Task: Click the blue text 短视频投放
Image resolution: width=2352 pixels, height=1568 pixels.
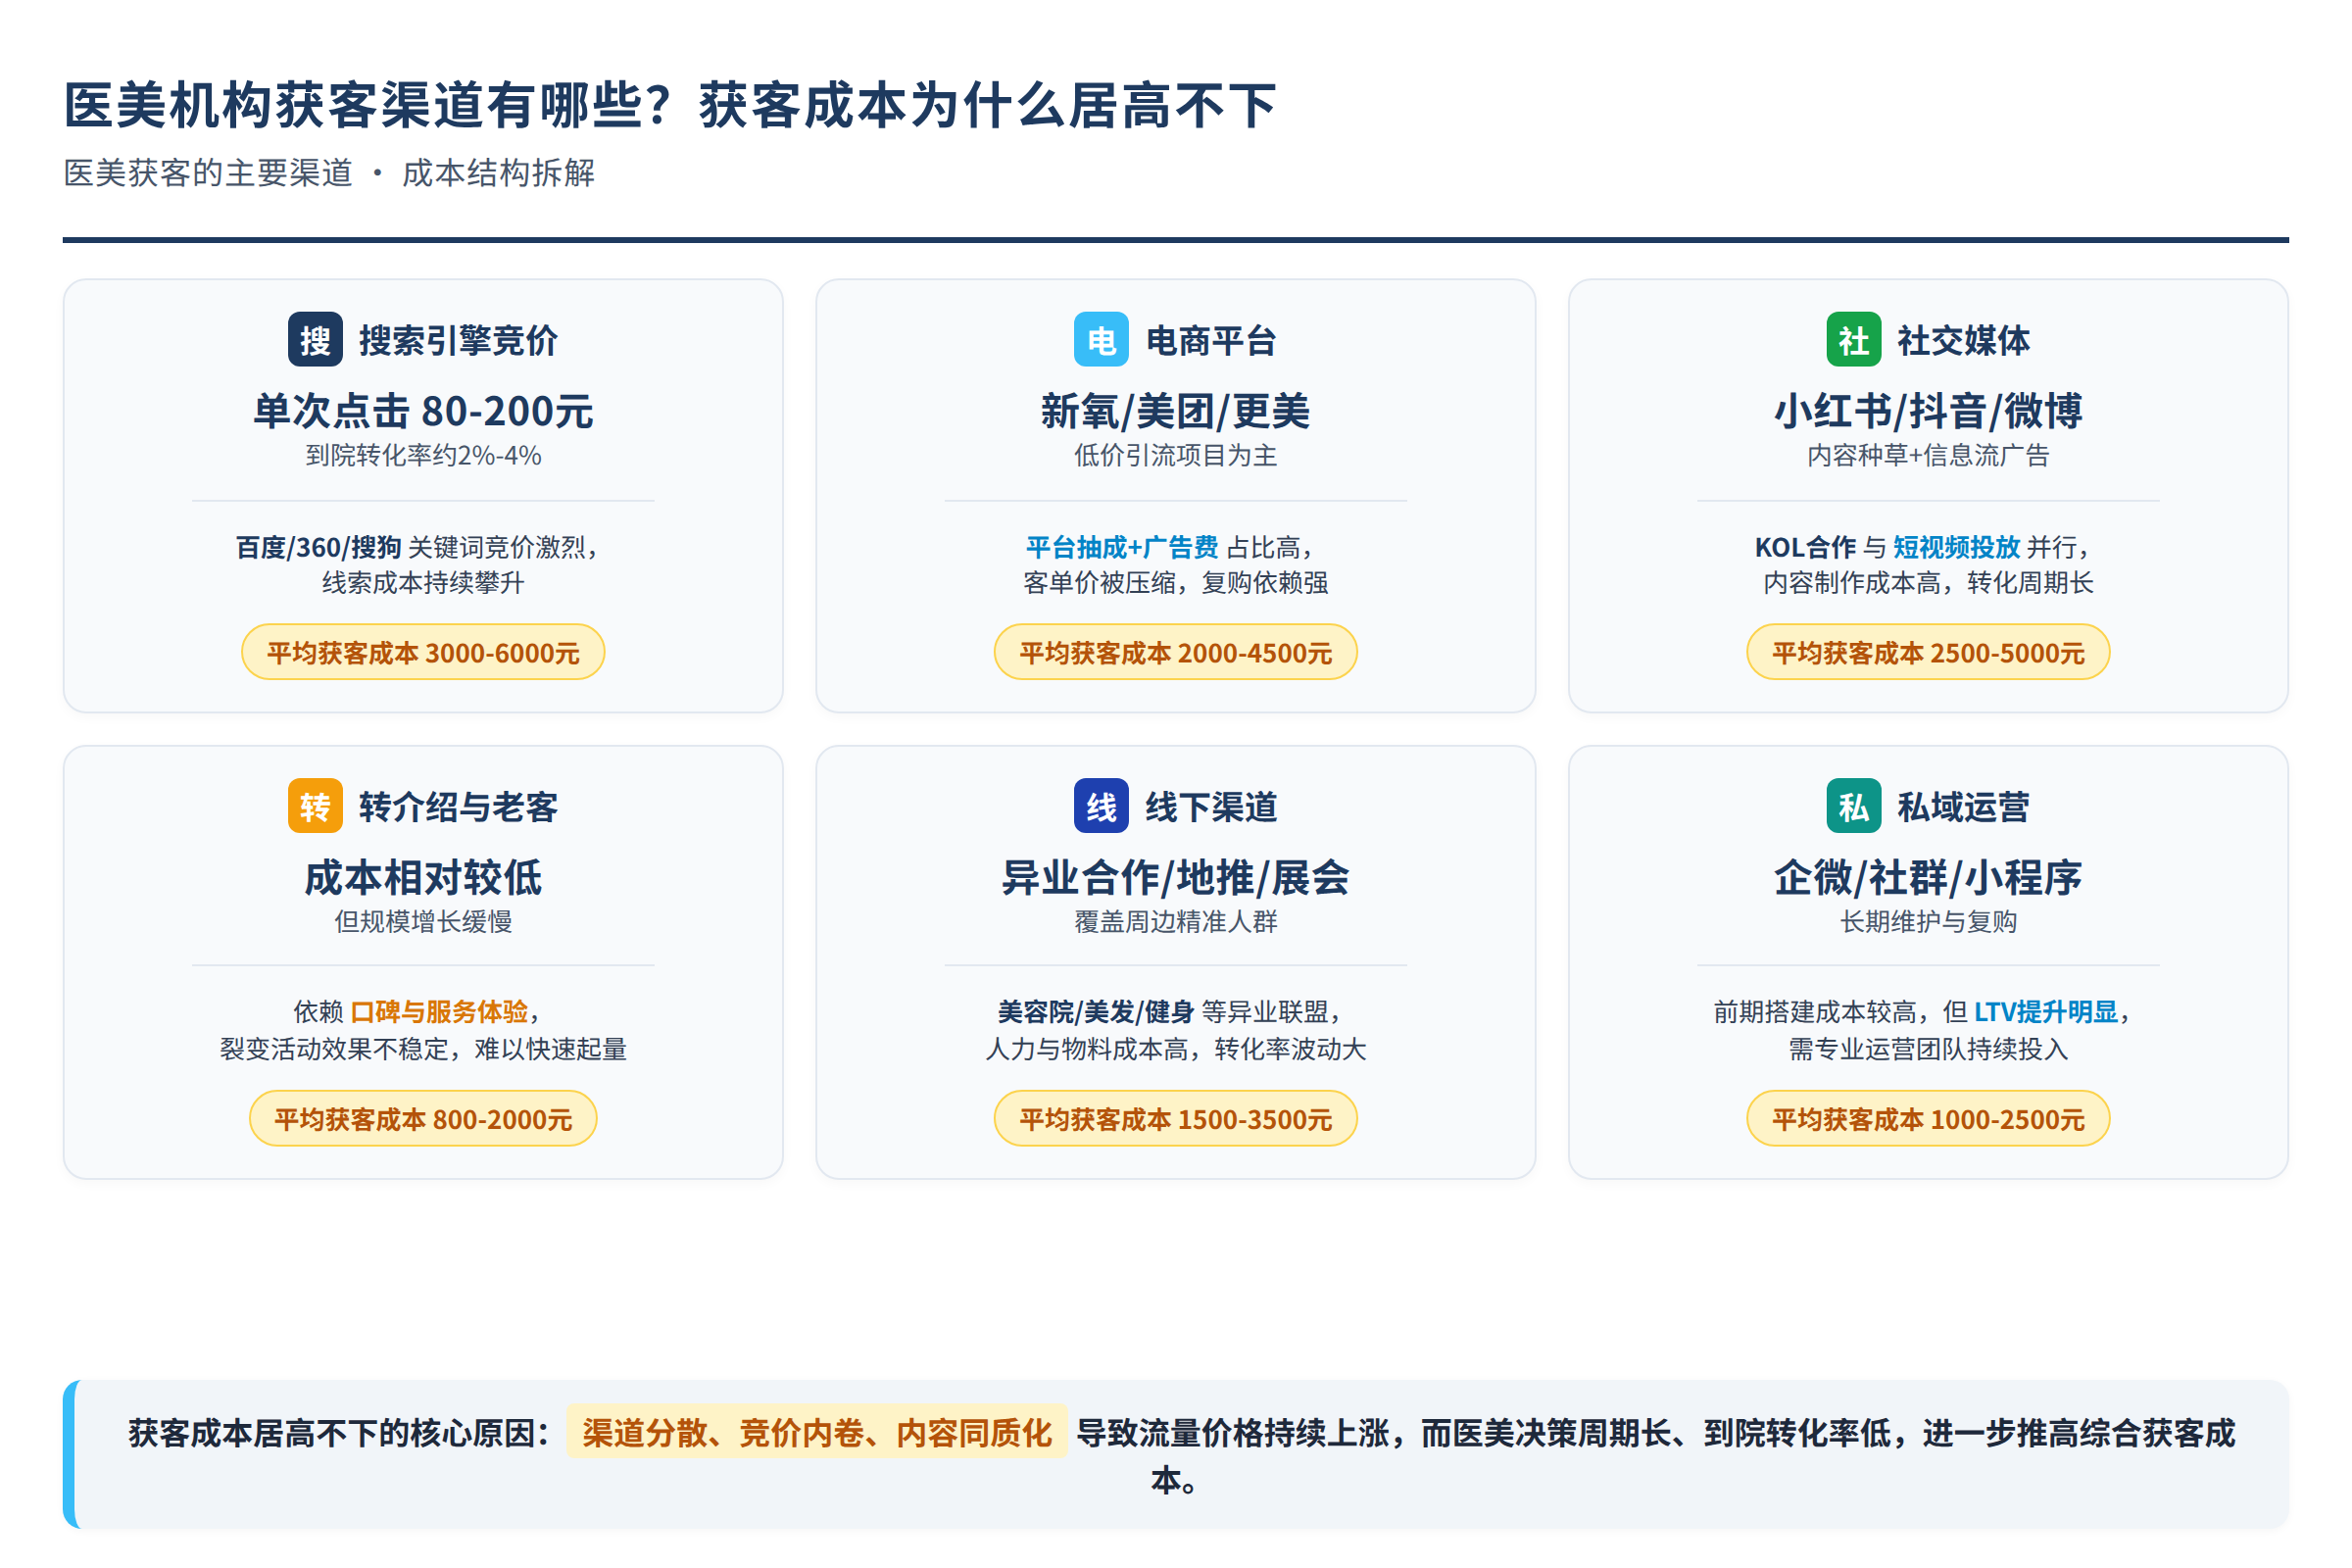Action: [x=1957, y=547]
